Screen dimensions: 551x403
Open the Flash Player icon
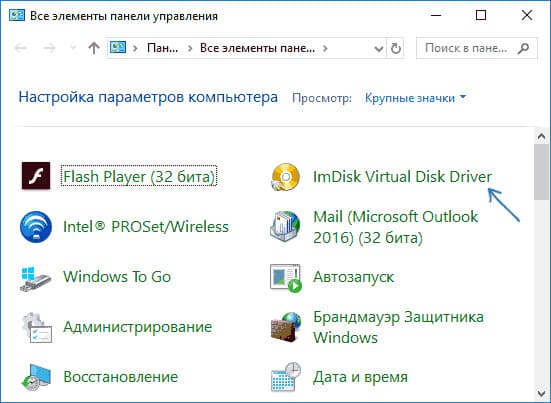(36, 176)
